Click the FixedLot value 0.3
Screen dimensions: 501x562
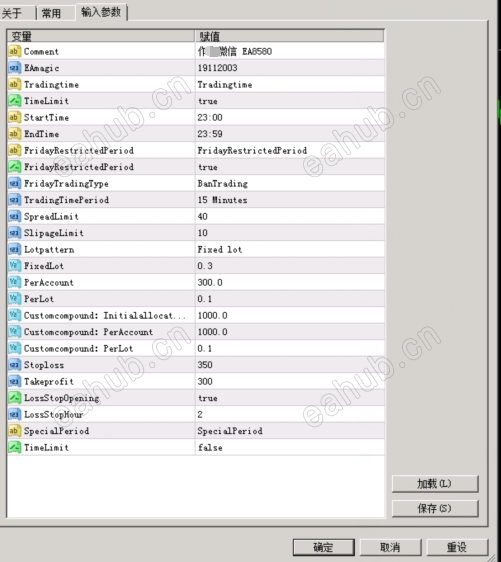[205, 266]
